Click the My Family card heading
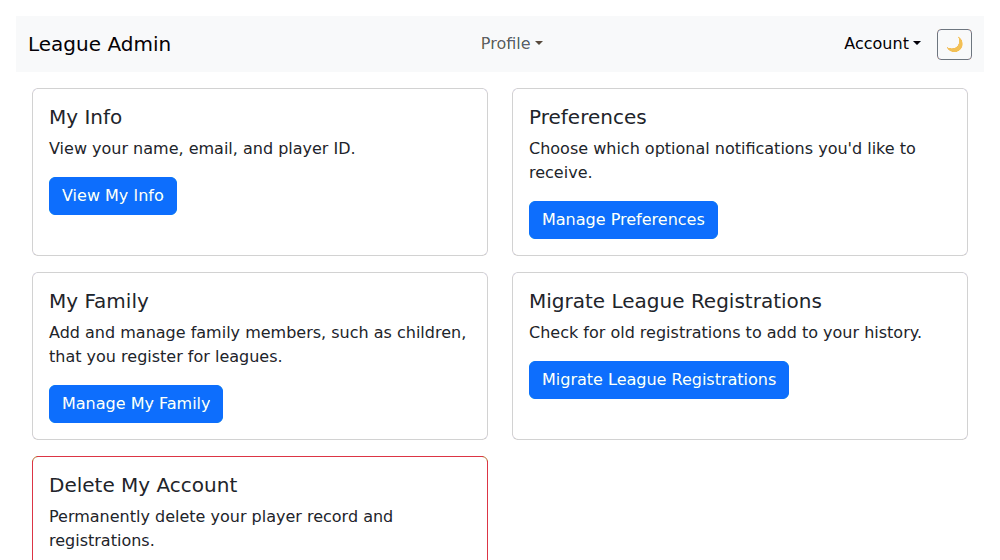Image resolution: width=1000 pixels, height=560 pixels. pos(99,301)
